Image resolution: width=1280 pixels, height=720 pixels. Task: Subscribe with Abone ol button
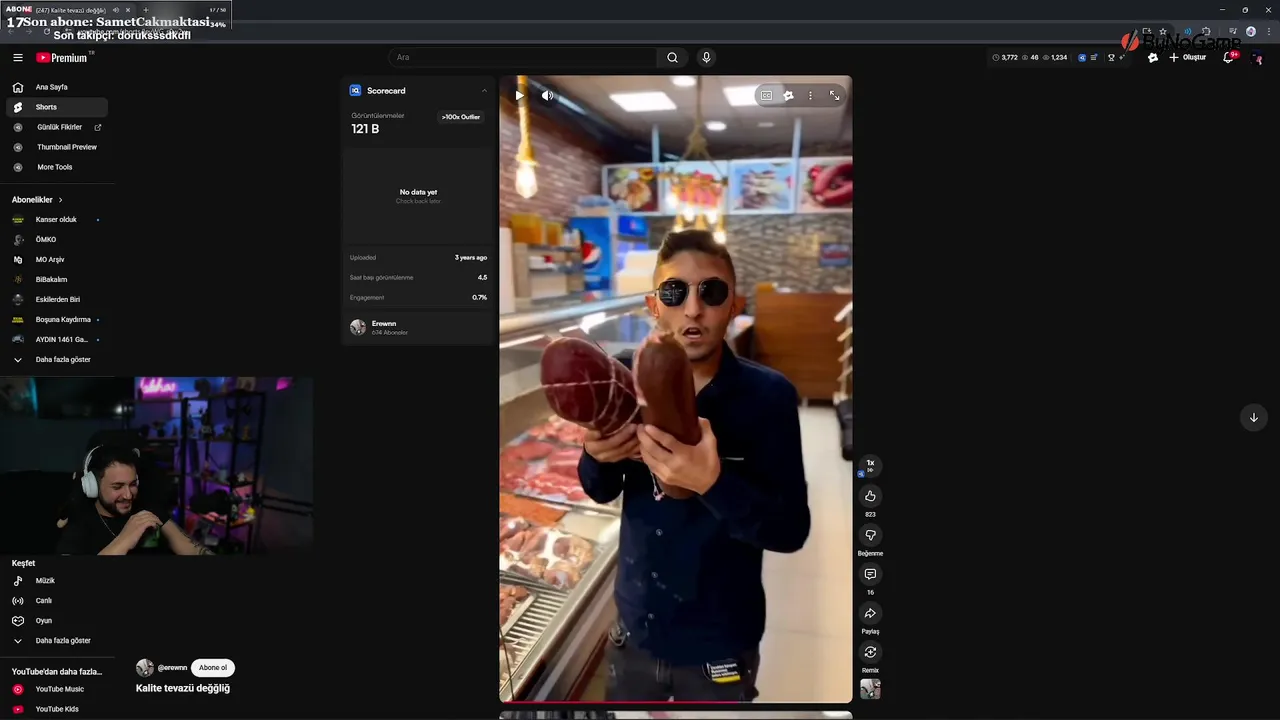[x=212, y=668]
